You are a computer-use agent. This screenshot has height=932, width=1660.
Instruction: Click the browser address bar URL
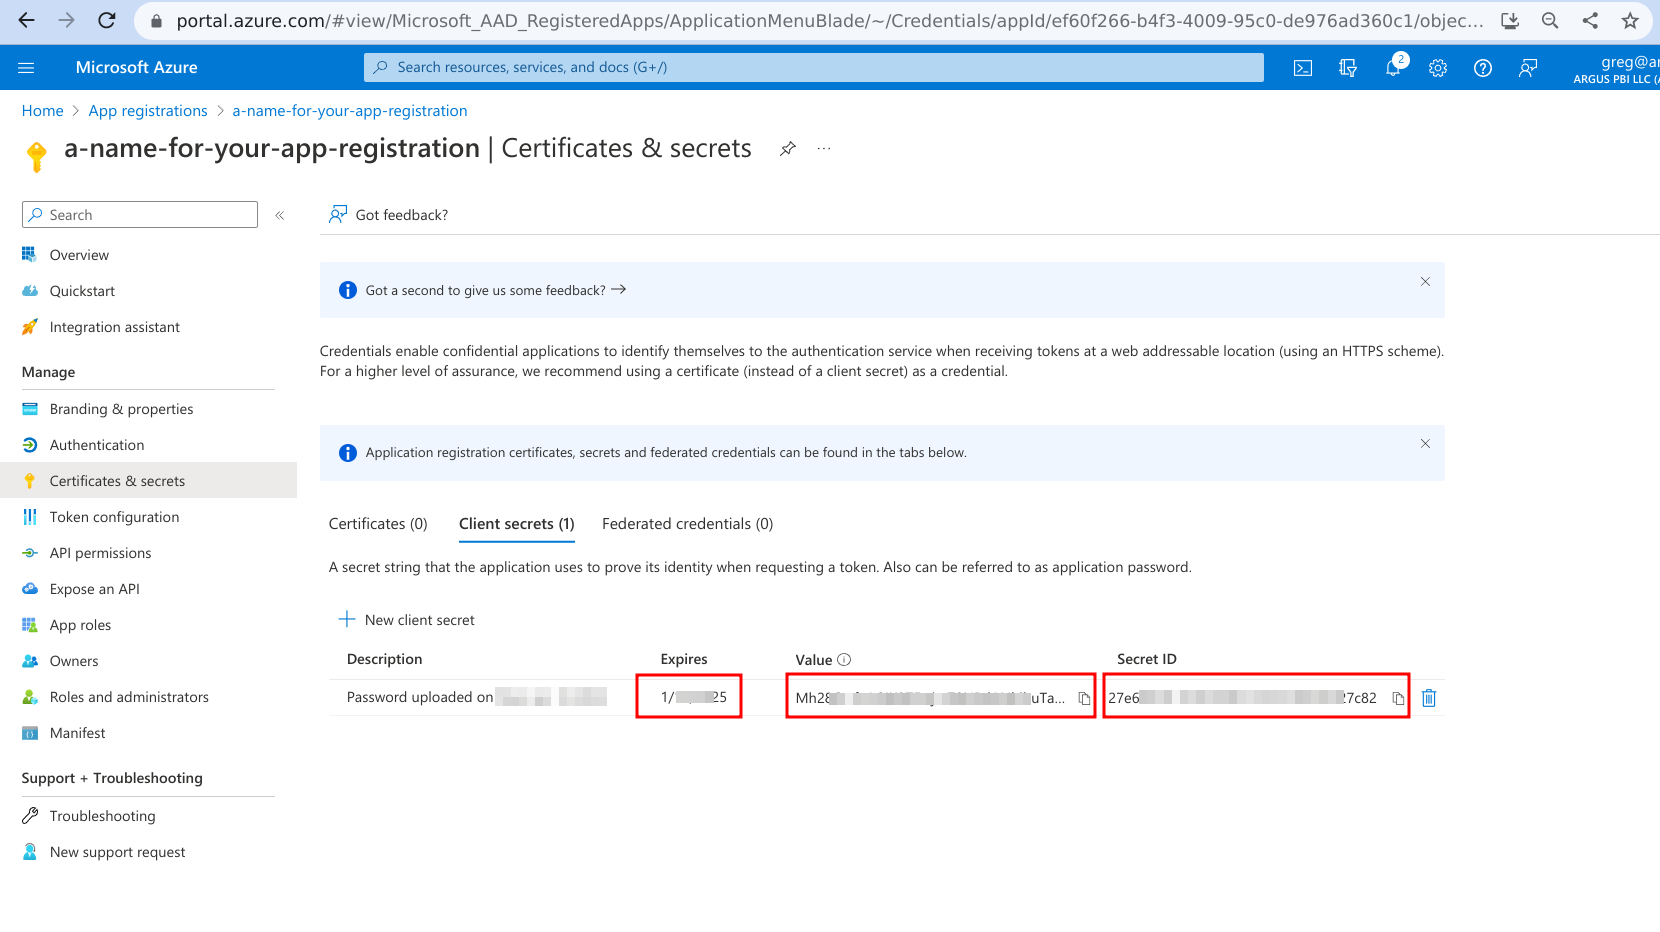click(830, 21)
